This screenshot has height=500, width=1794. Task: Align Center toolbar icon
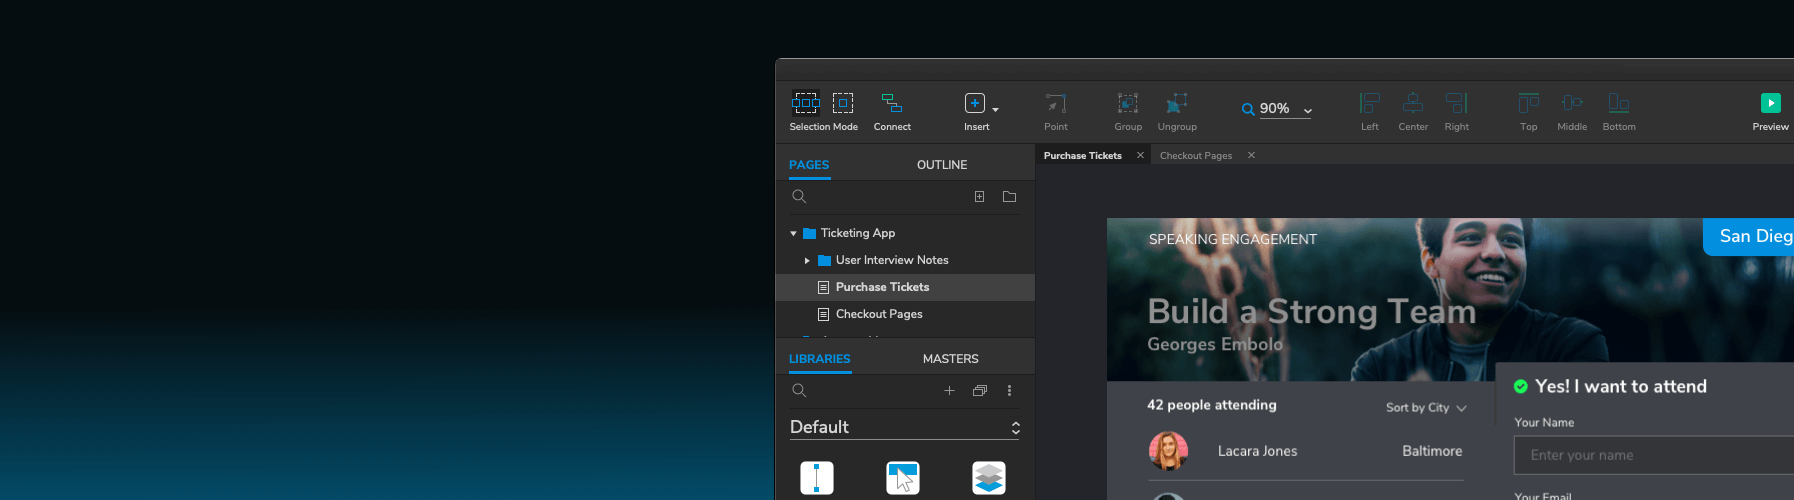coord(1413,103)
